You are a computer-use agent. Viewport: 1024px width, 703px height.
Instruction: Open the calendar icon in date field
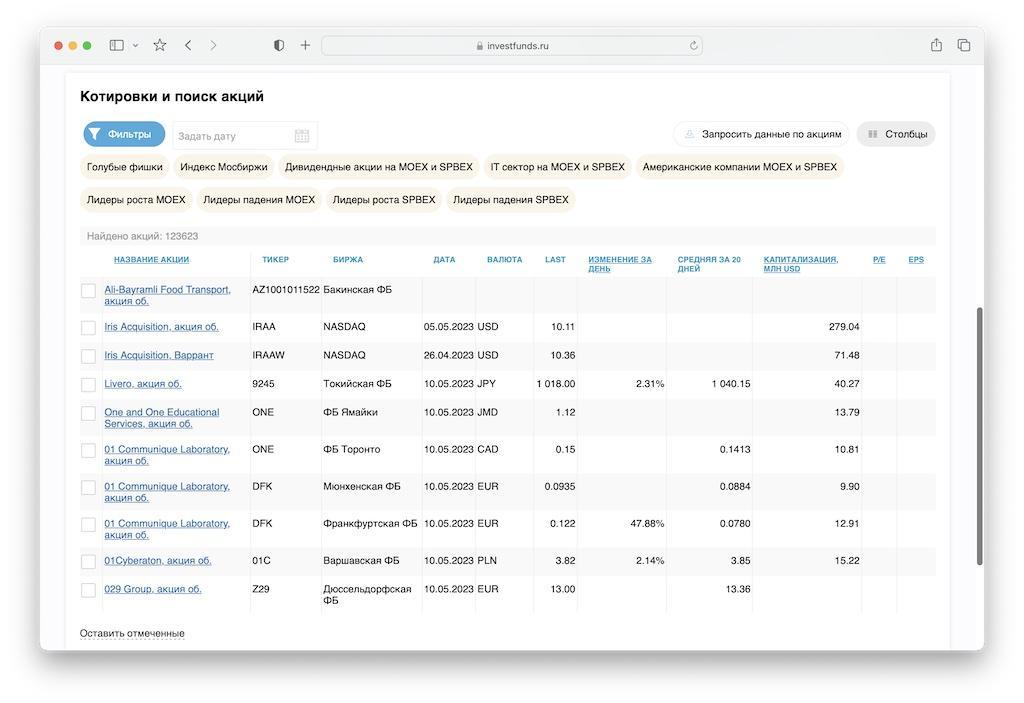point(302,136)
